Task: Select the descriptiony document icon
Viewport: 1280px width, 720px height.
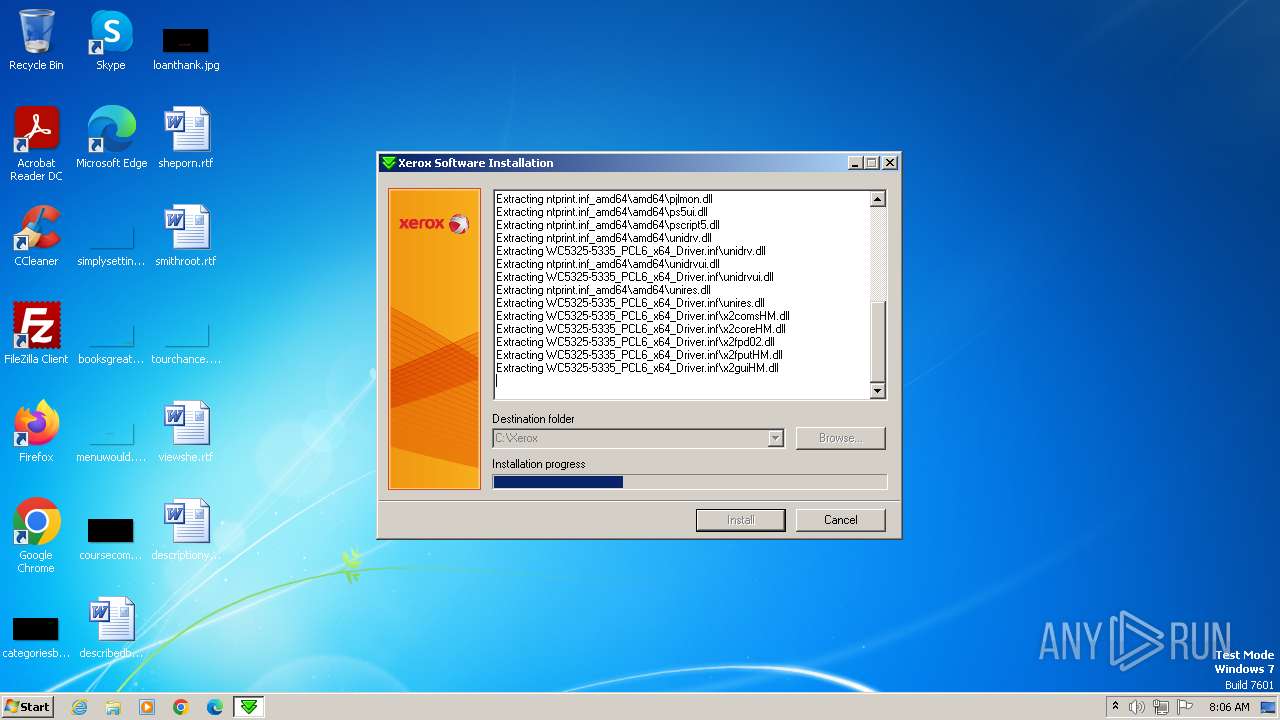Action: point(185,529)
